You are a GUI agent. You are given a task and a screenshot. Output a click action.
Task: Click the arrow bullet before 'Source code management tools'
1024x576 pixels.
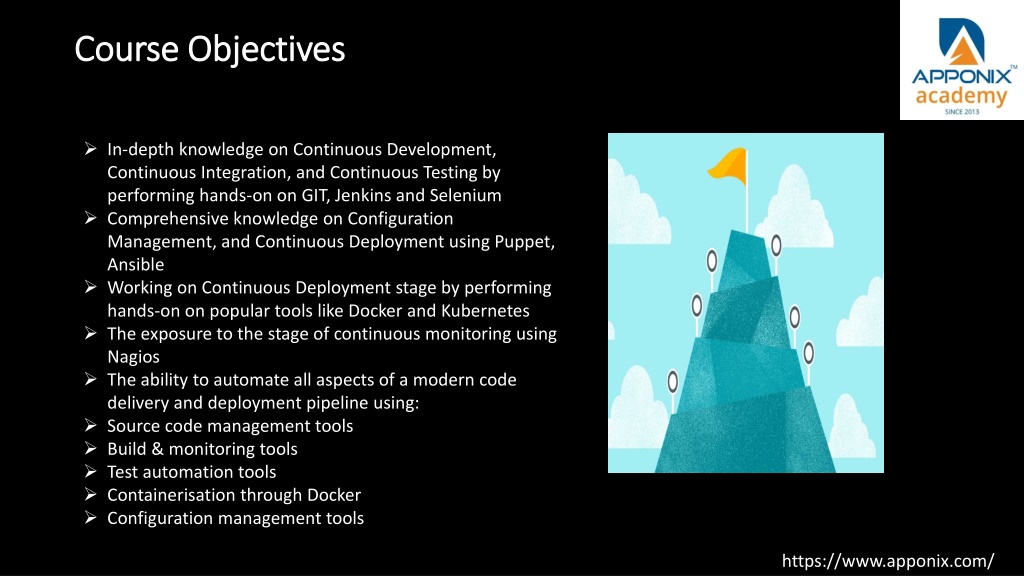tap(91, 425)
